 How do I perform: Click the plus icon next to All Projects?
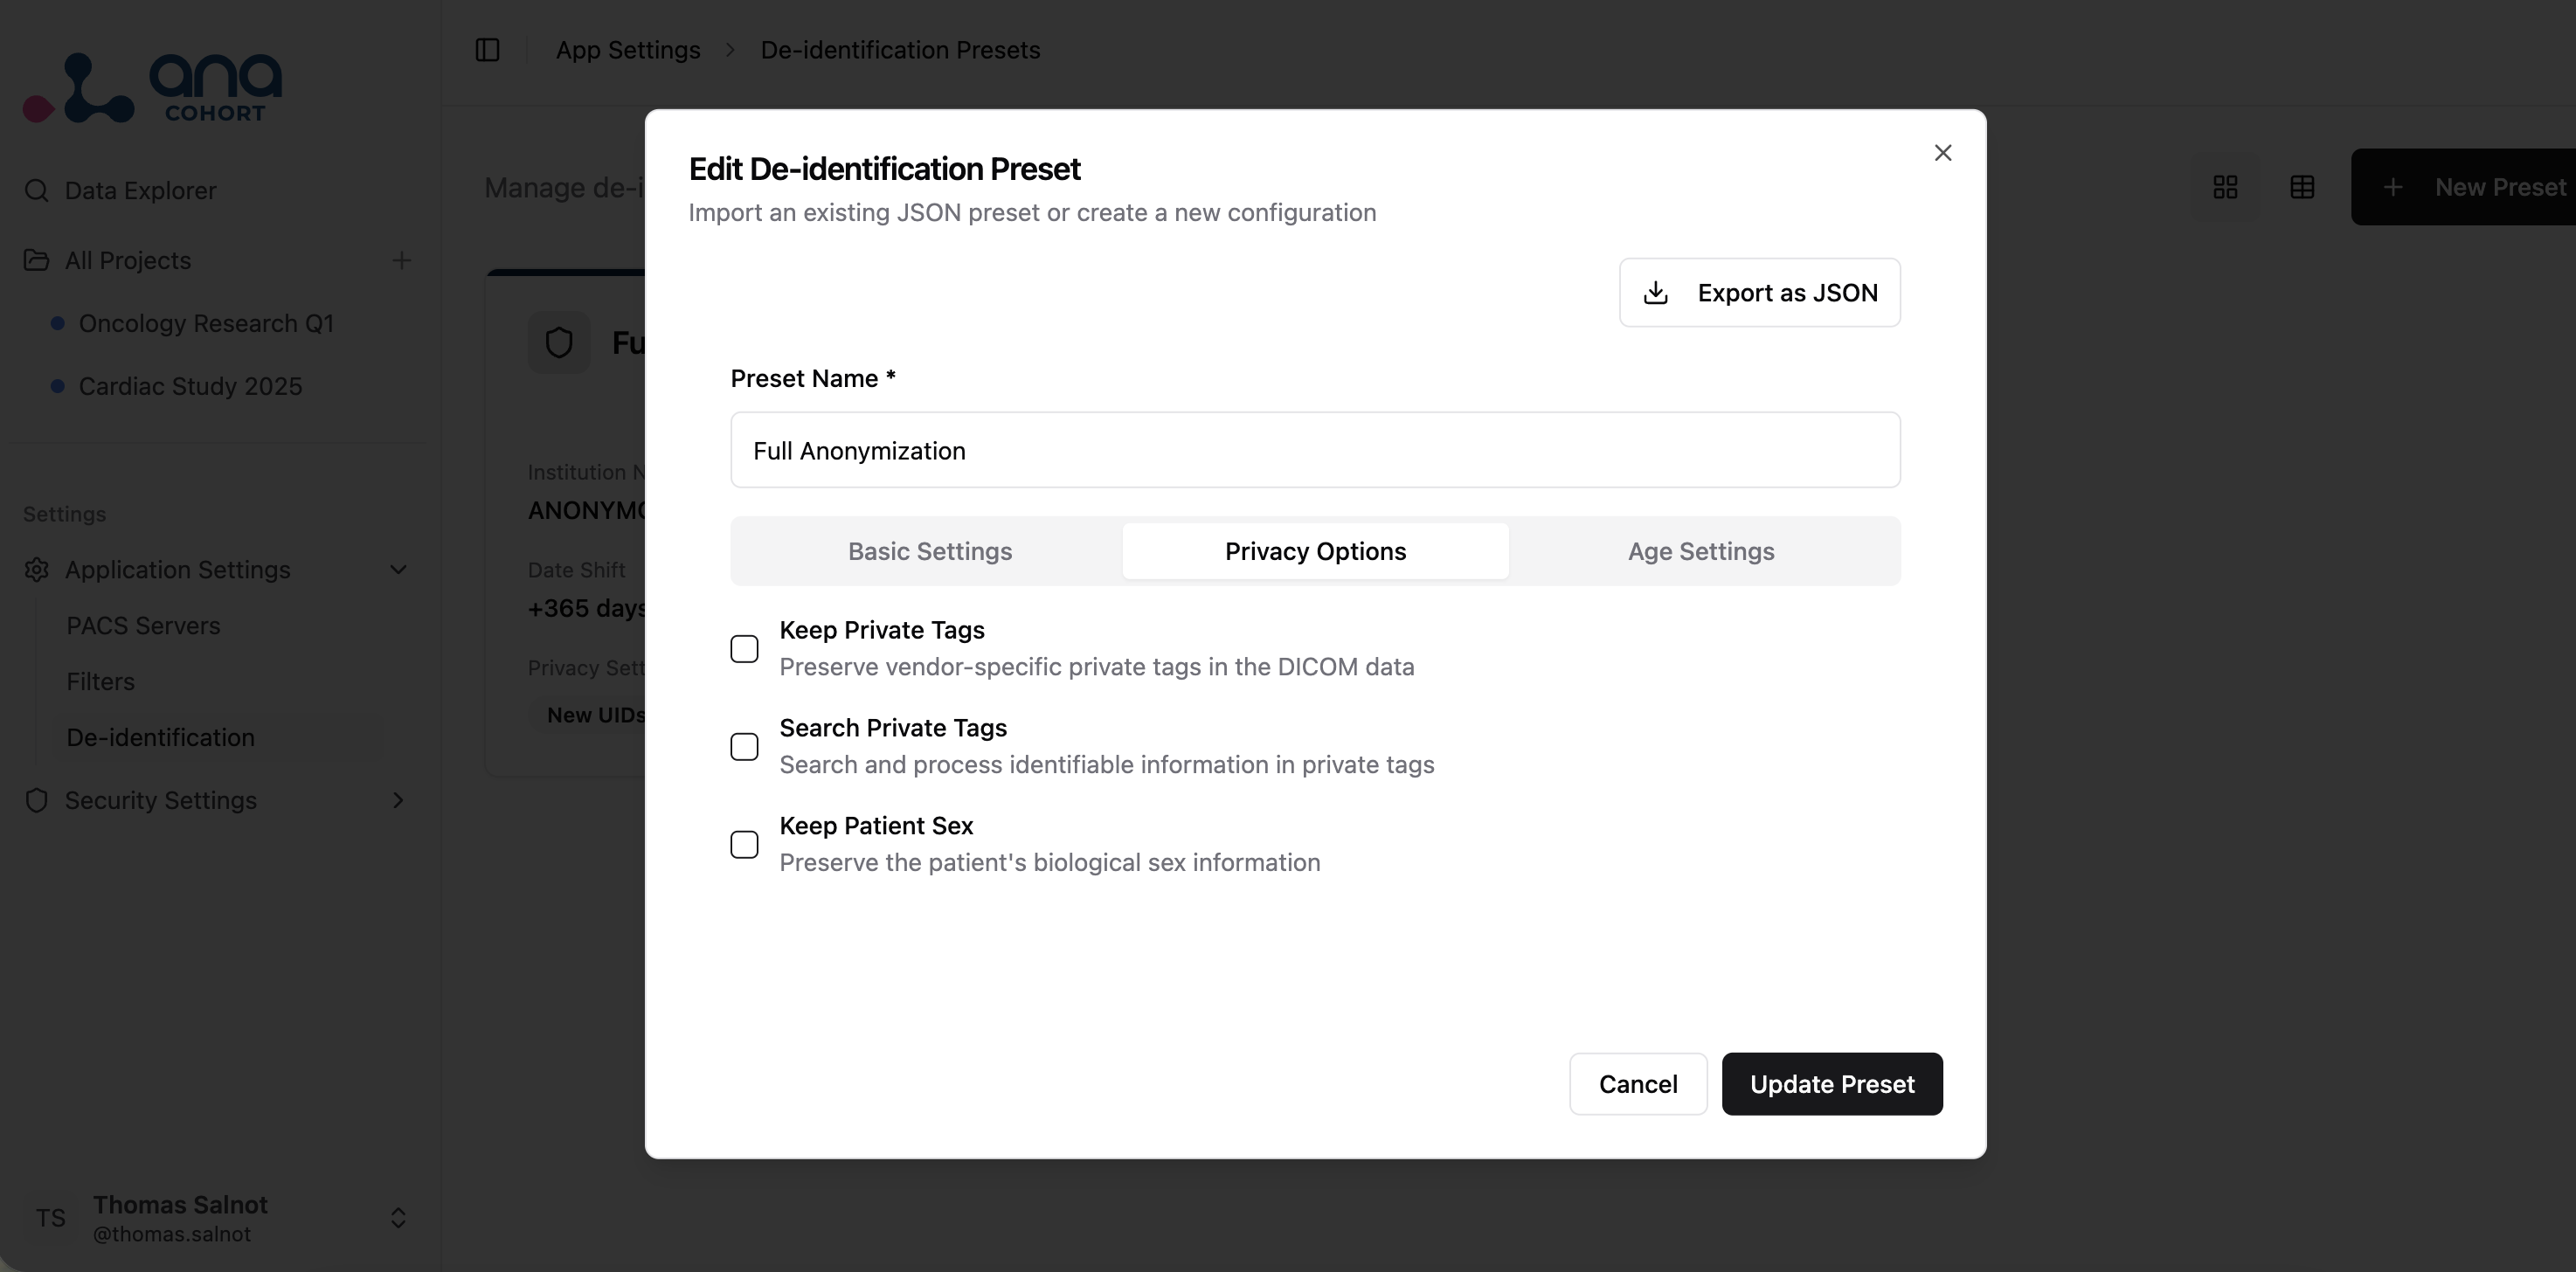point(401,260)
